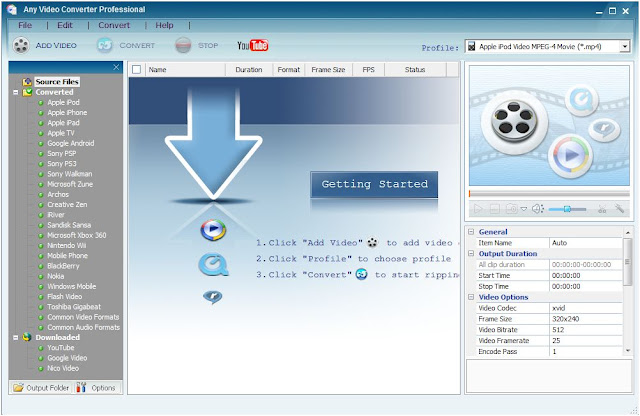Click the Convert toolbar icon

click(104, 45)
